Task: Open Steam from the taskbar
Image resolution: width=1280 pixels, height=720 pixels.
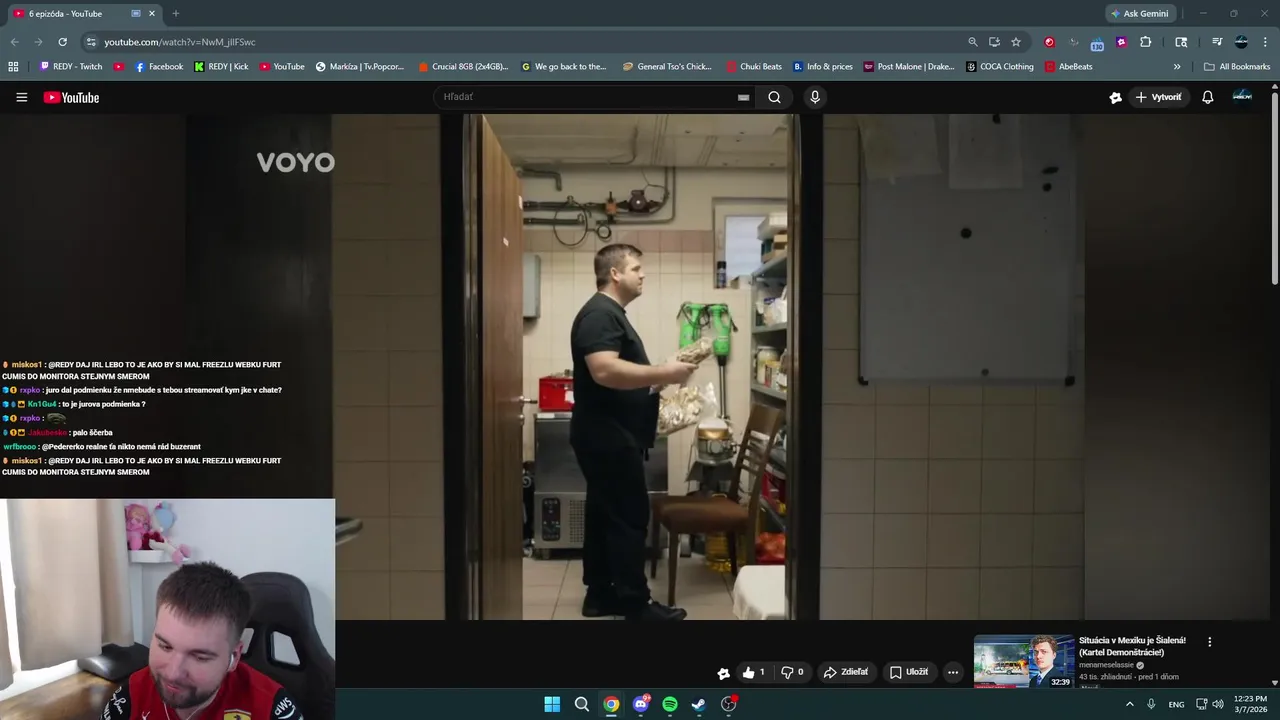Action: (699, 704)
